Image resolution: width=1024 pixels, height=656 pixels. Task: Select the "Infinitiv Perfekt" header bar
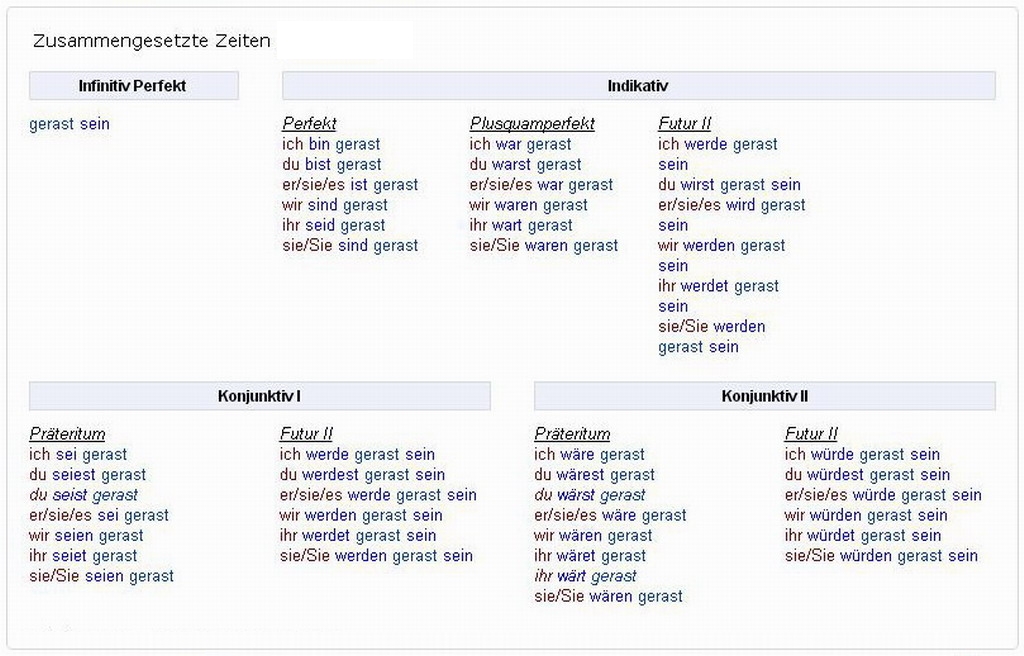[x=133, y=86]
